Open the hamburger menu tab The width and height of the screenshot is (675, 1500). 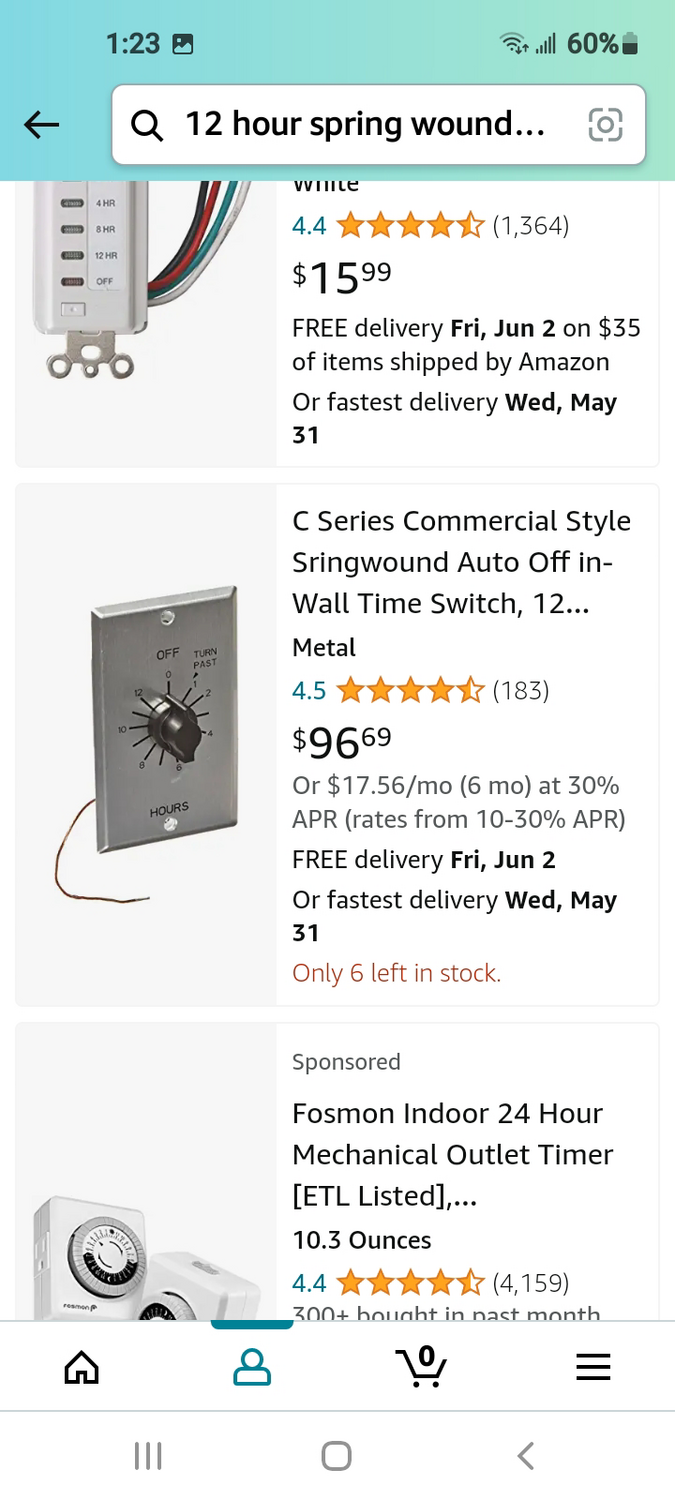coord(593,1367)
